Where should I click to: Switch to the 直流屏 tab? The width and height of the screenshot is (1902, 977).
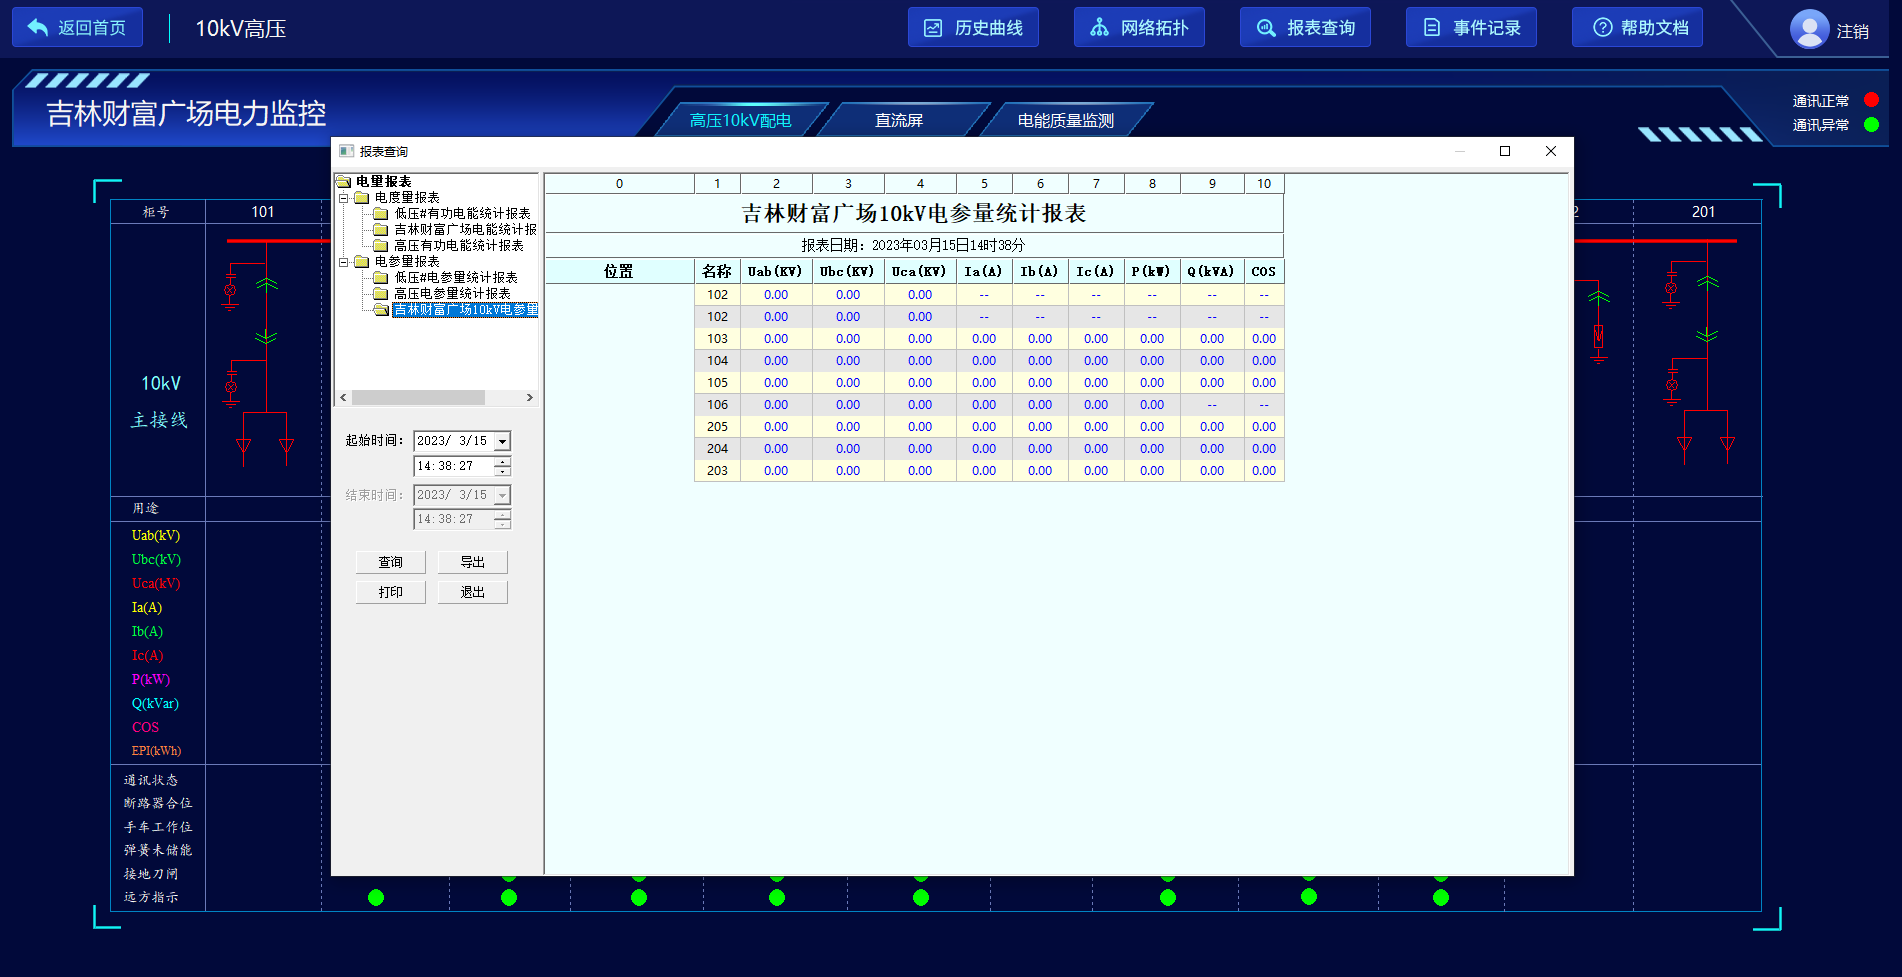(898, 120)
